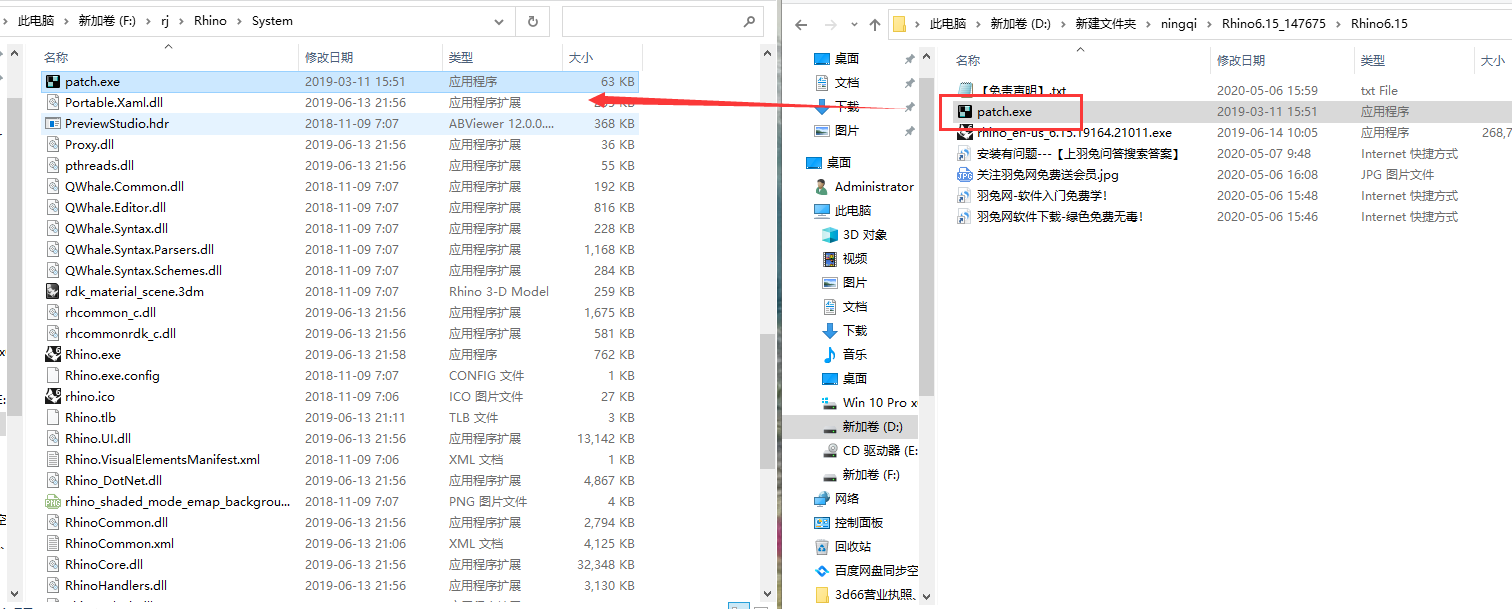This screenshot has width=1512, height=609.
Task: Click the patch.exe icon in Rhino6.15 folder
Action: pos(965,111)
